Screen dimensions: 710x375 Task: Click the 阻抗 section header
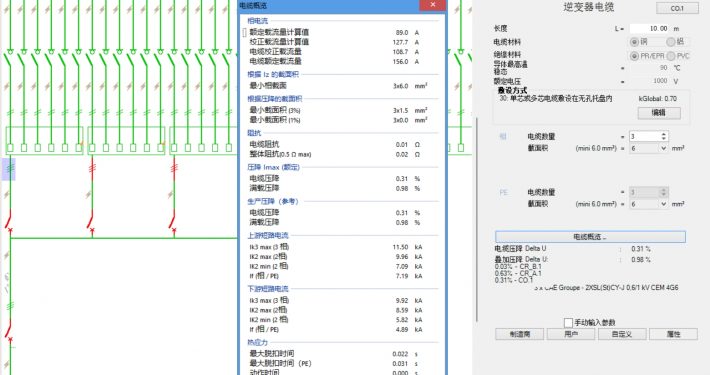coord(254,133)
